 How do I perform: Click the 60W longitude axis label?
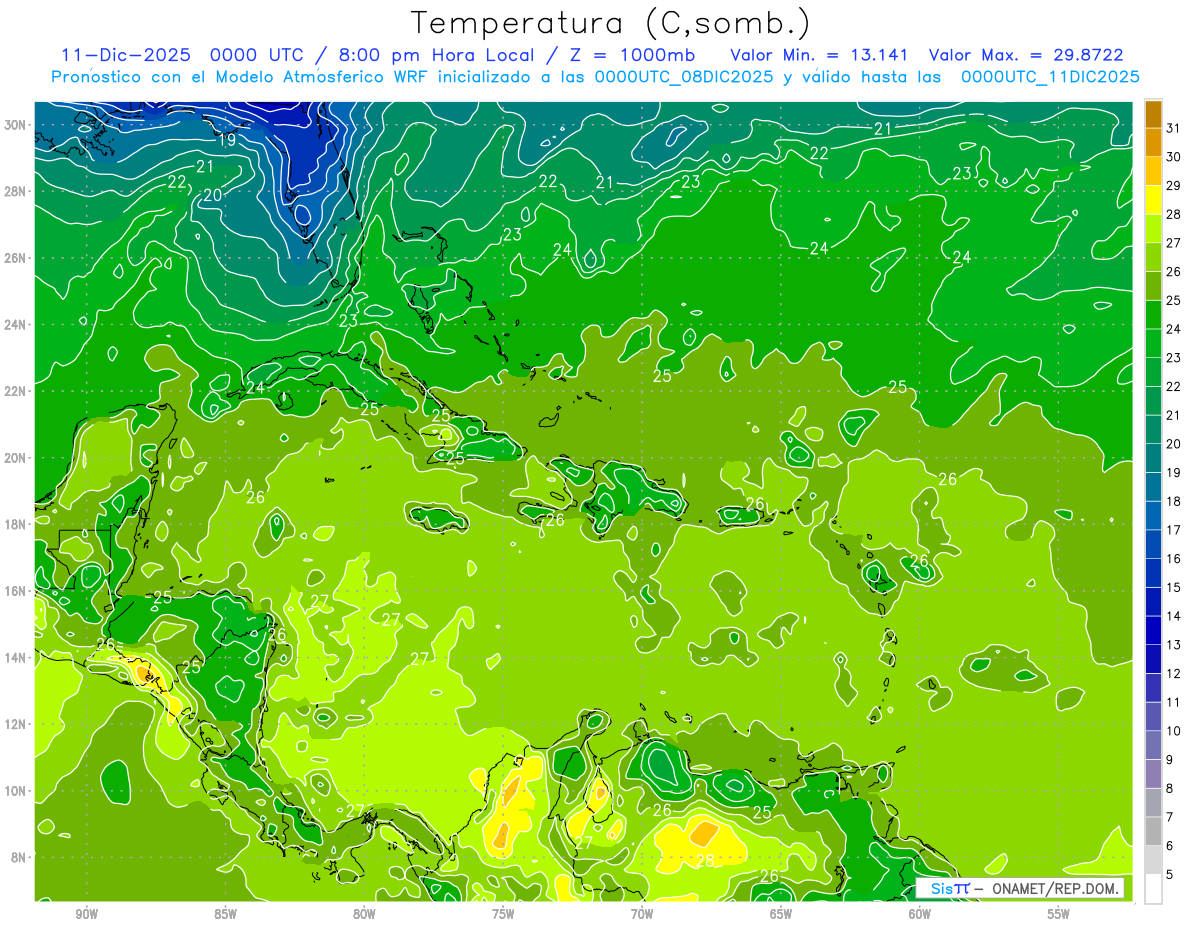(x=920, y=914)
